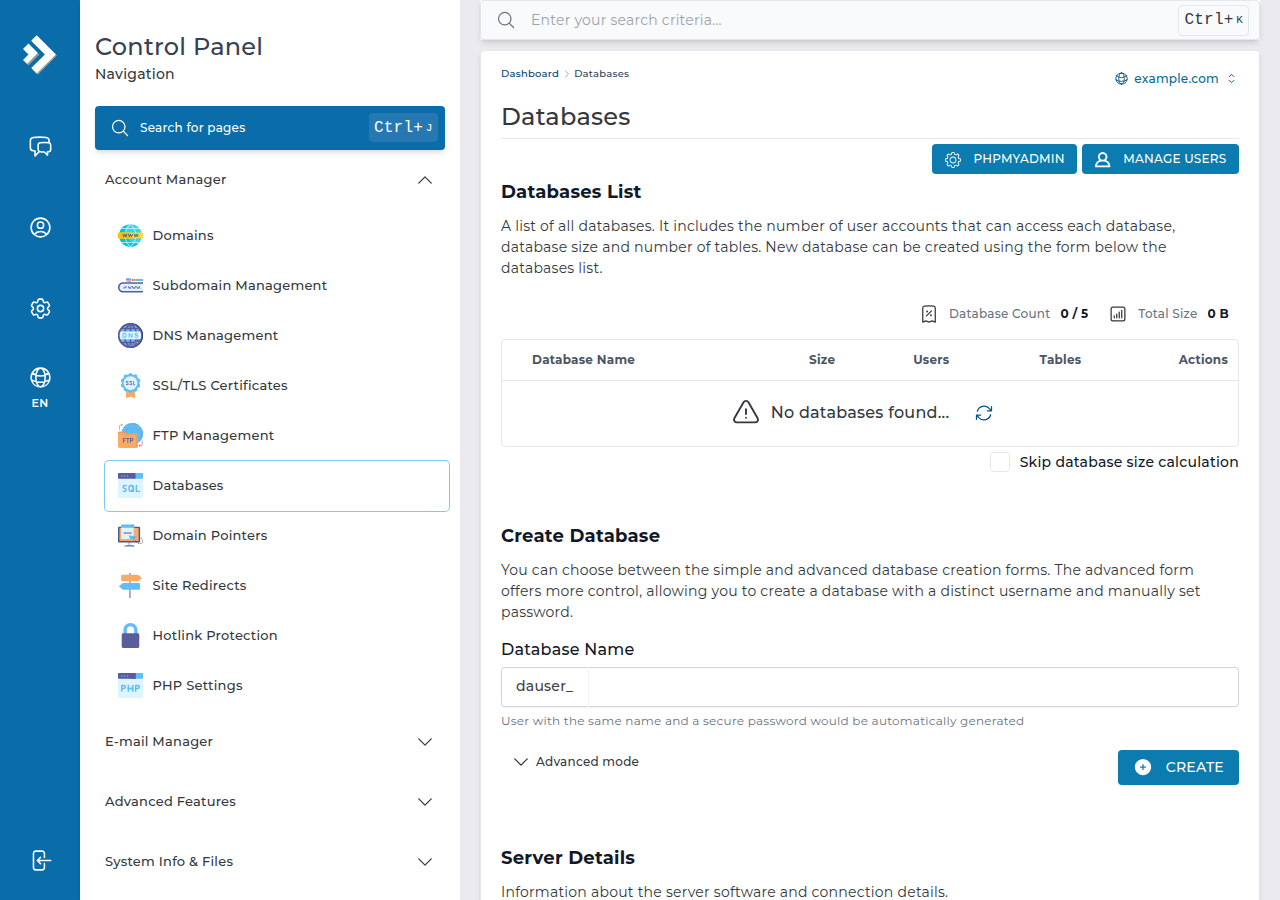Click the DirectAdmin logo icon
Viewport: 1280px width, 900px height.
[x=39, y=54]
